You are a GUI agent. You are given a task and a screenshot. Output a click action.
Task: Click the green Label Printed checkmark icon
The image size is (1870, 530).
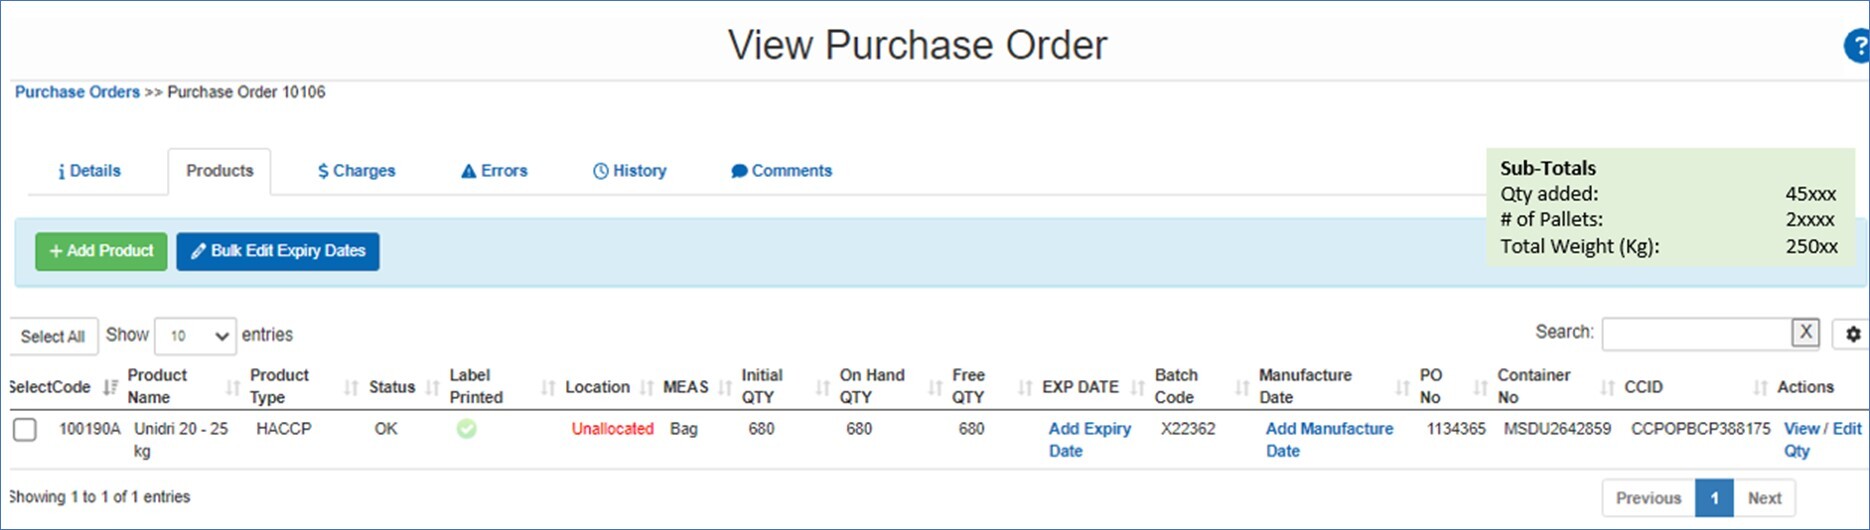pos(466,429)
